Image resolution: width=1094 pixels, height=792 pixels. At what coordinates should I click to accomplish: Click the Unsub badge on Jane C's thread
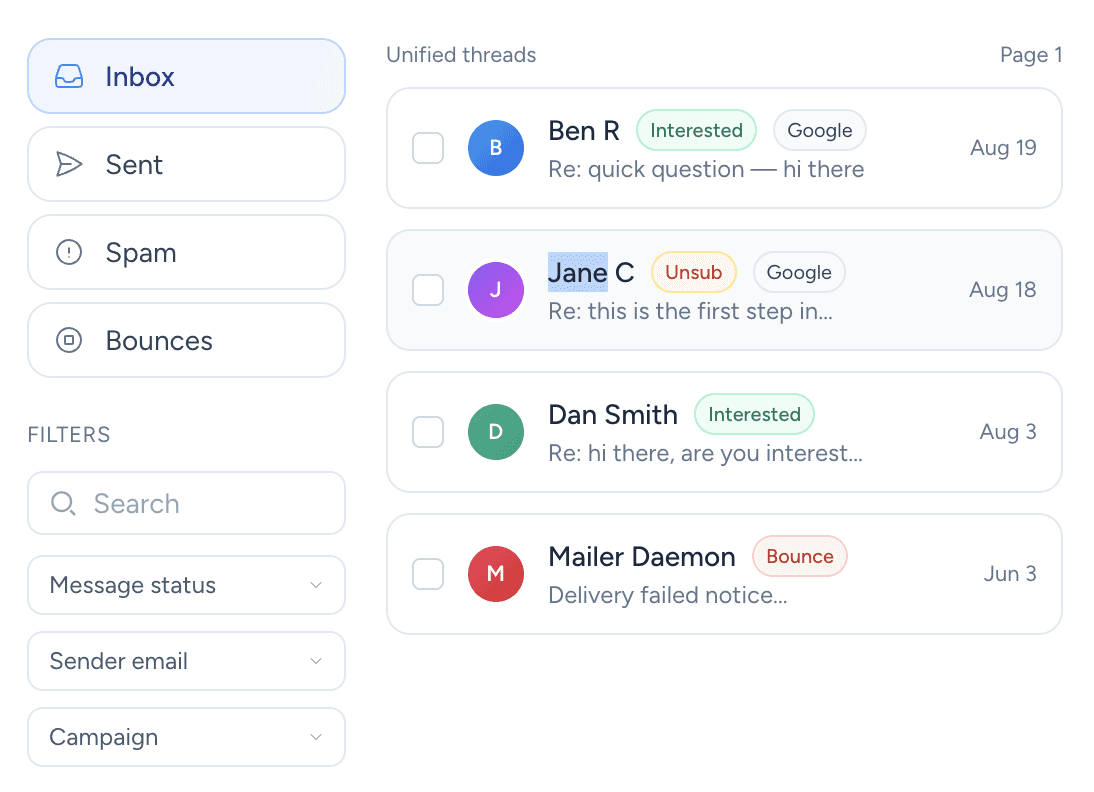coord(694,272)
